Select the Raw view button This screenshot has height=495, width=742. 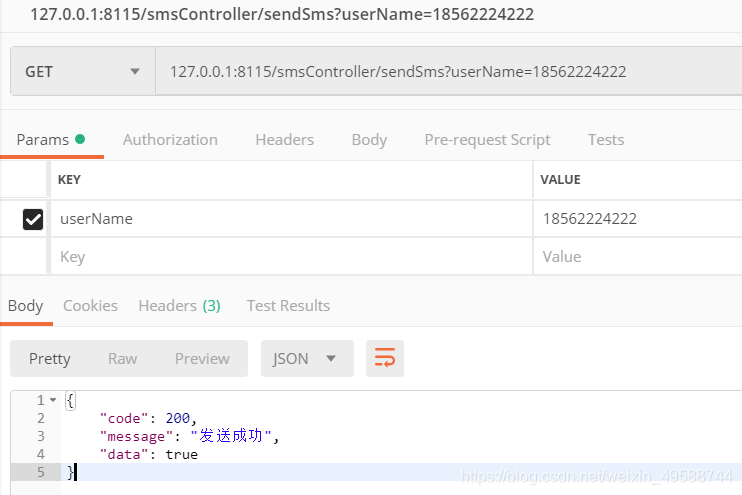point(123,358)
